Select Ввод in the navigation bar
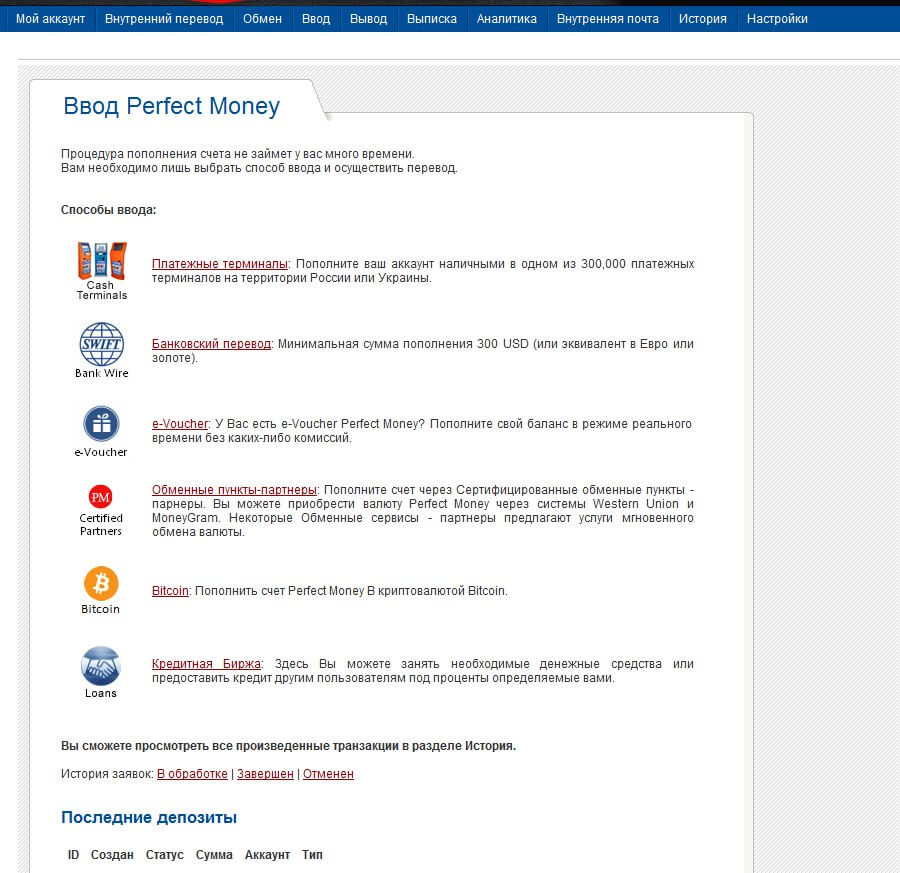The height and width of the screenshot is (873, 900). point(316,19)
